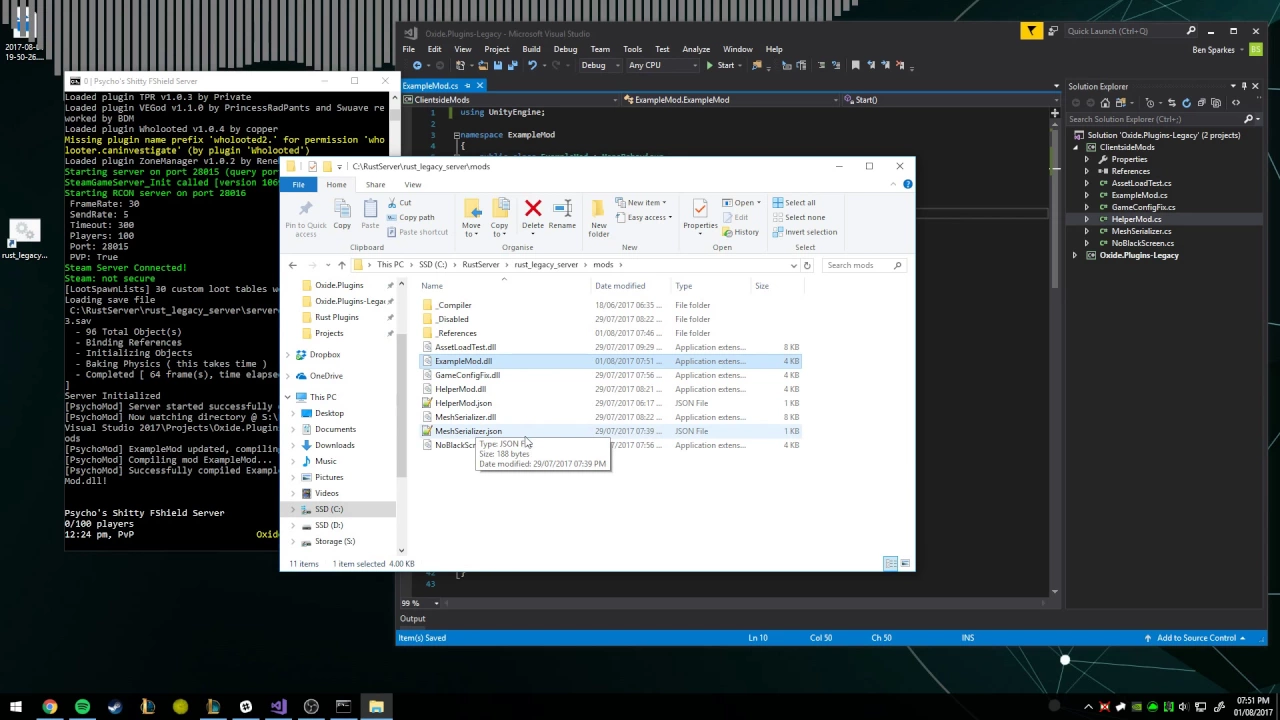Image resolution: width=1280 pixels, height=720 pixels.
Task: Open Tools menu in Visual Studio
Action: tap(632, 49)
